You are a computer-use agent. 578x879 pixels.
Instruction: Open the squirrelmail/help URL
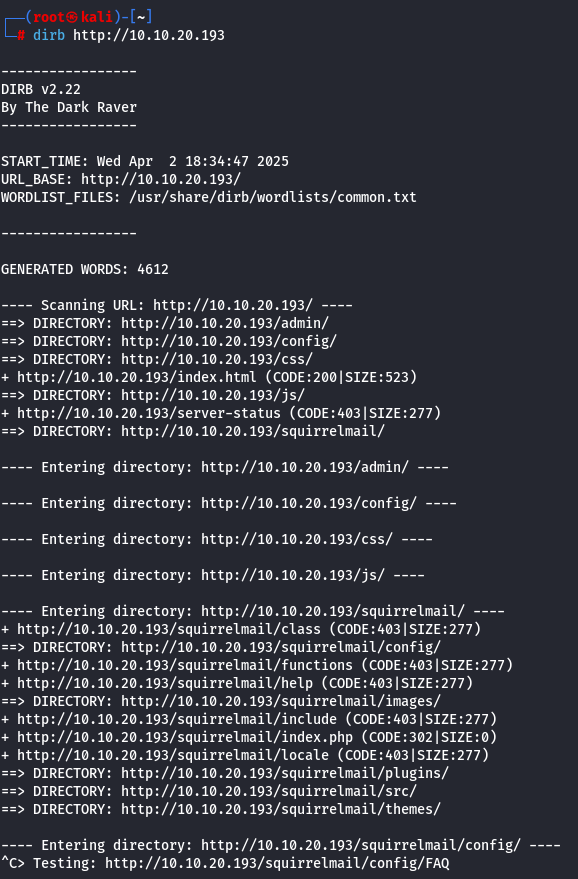(x=165, y=683)
